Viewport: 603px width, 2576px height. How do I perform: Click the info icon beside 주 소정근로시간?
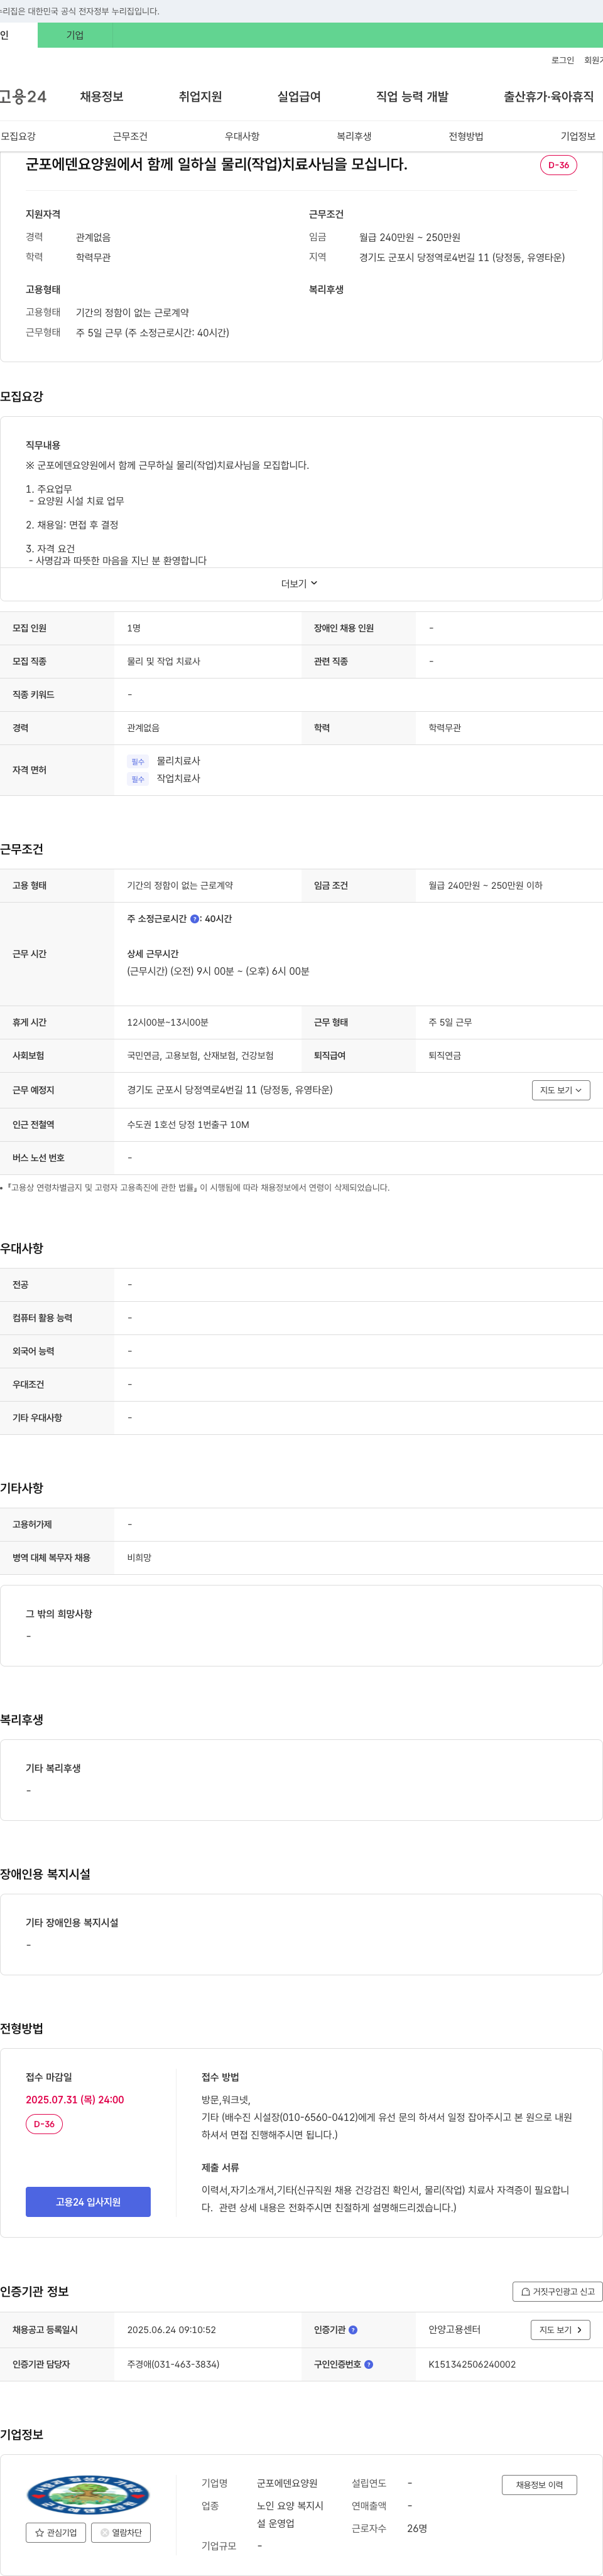point(194,918)
